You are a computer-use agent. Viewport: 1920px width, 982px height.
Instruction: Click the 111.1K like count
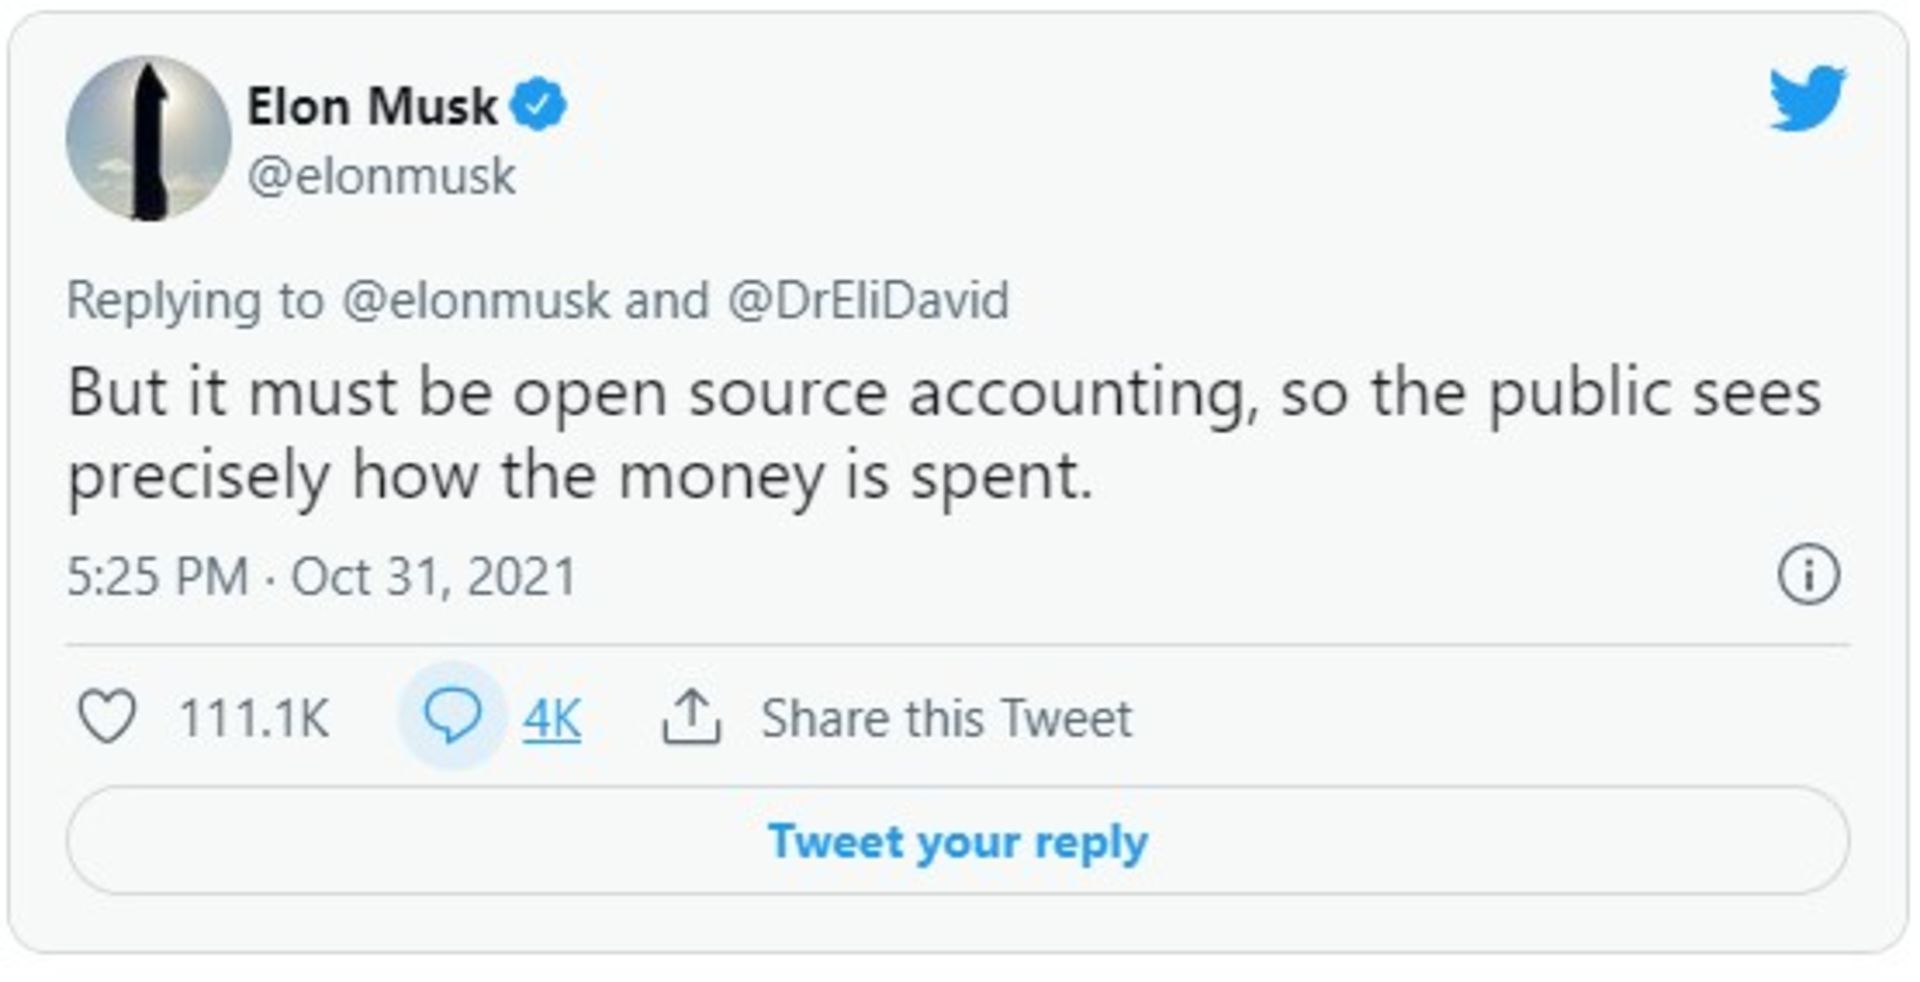[252, 716]
